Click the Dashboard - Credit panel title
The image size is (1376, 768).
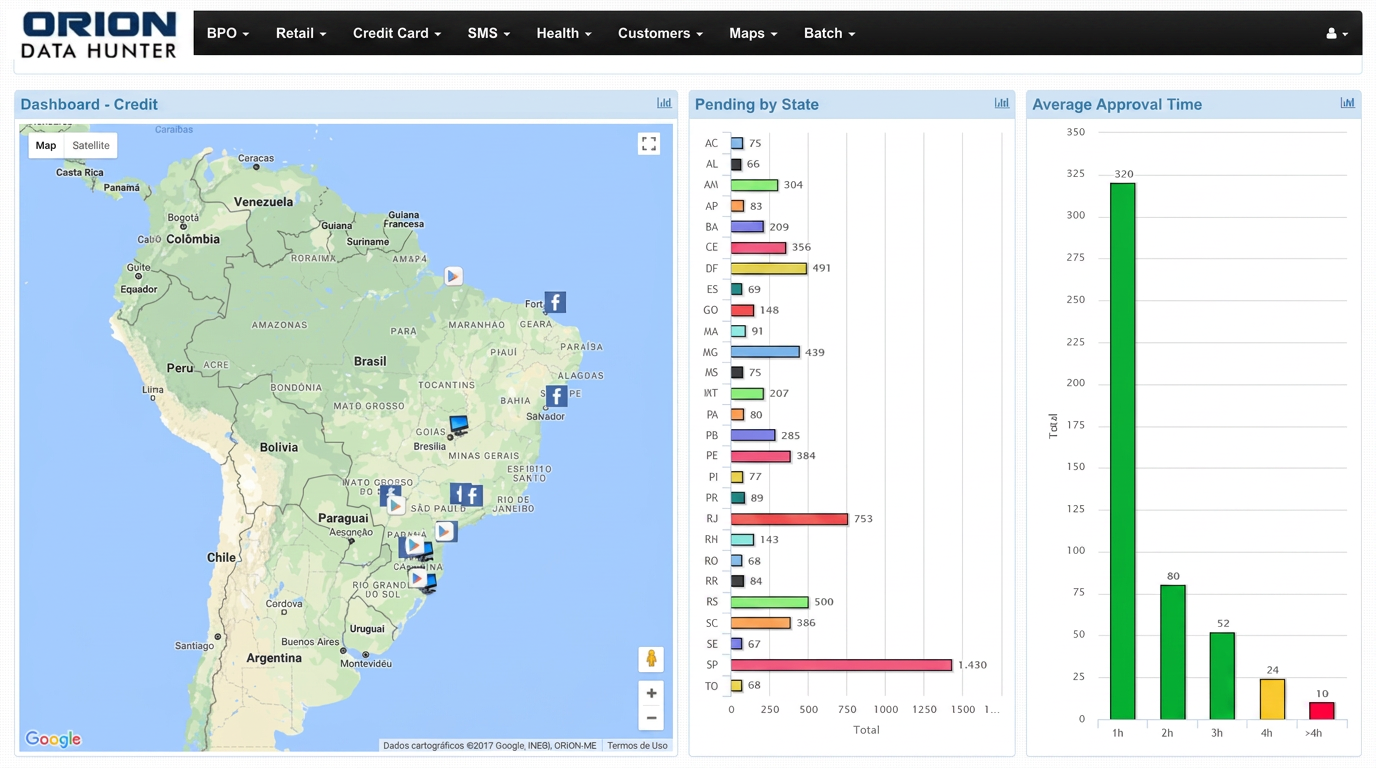tap(89, 104)
